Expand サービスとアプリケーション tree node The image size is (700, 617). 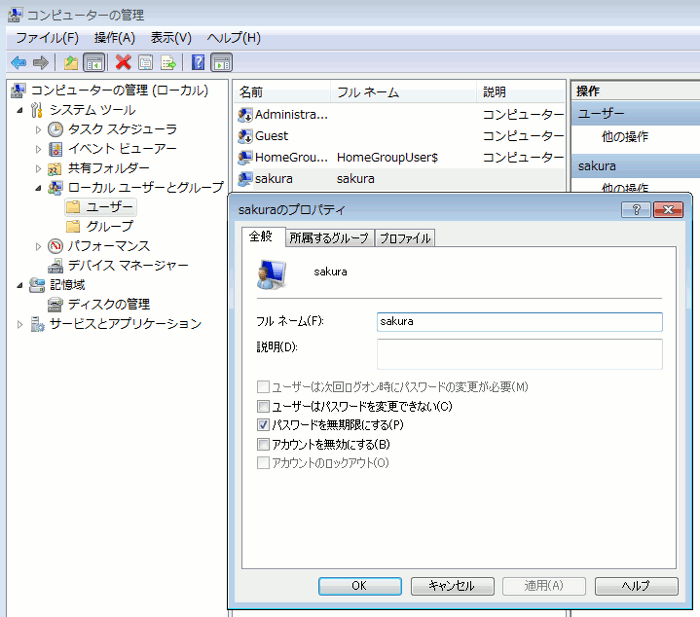(x=21, y=324)
